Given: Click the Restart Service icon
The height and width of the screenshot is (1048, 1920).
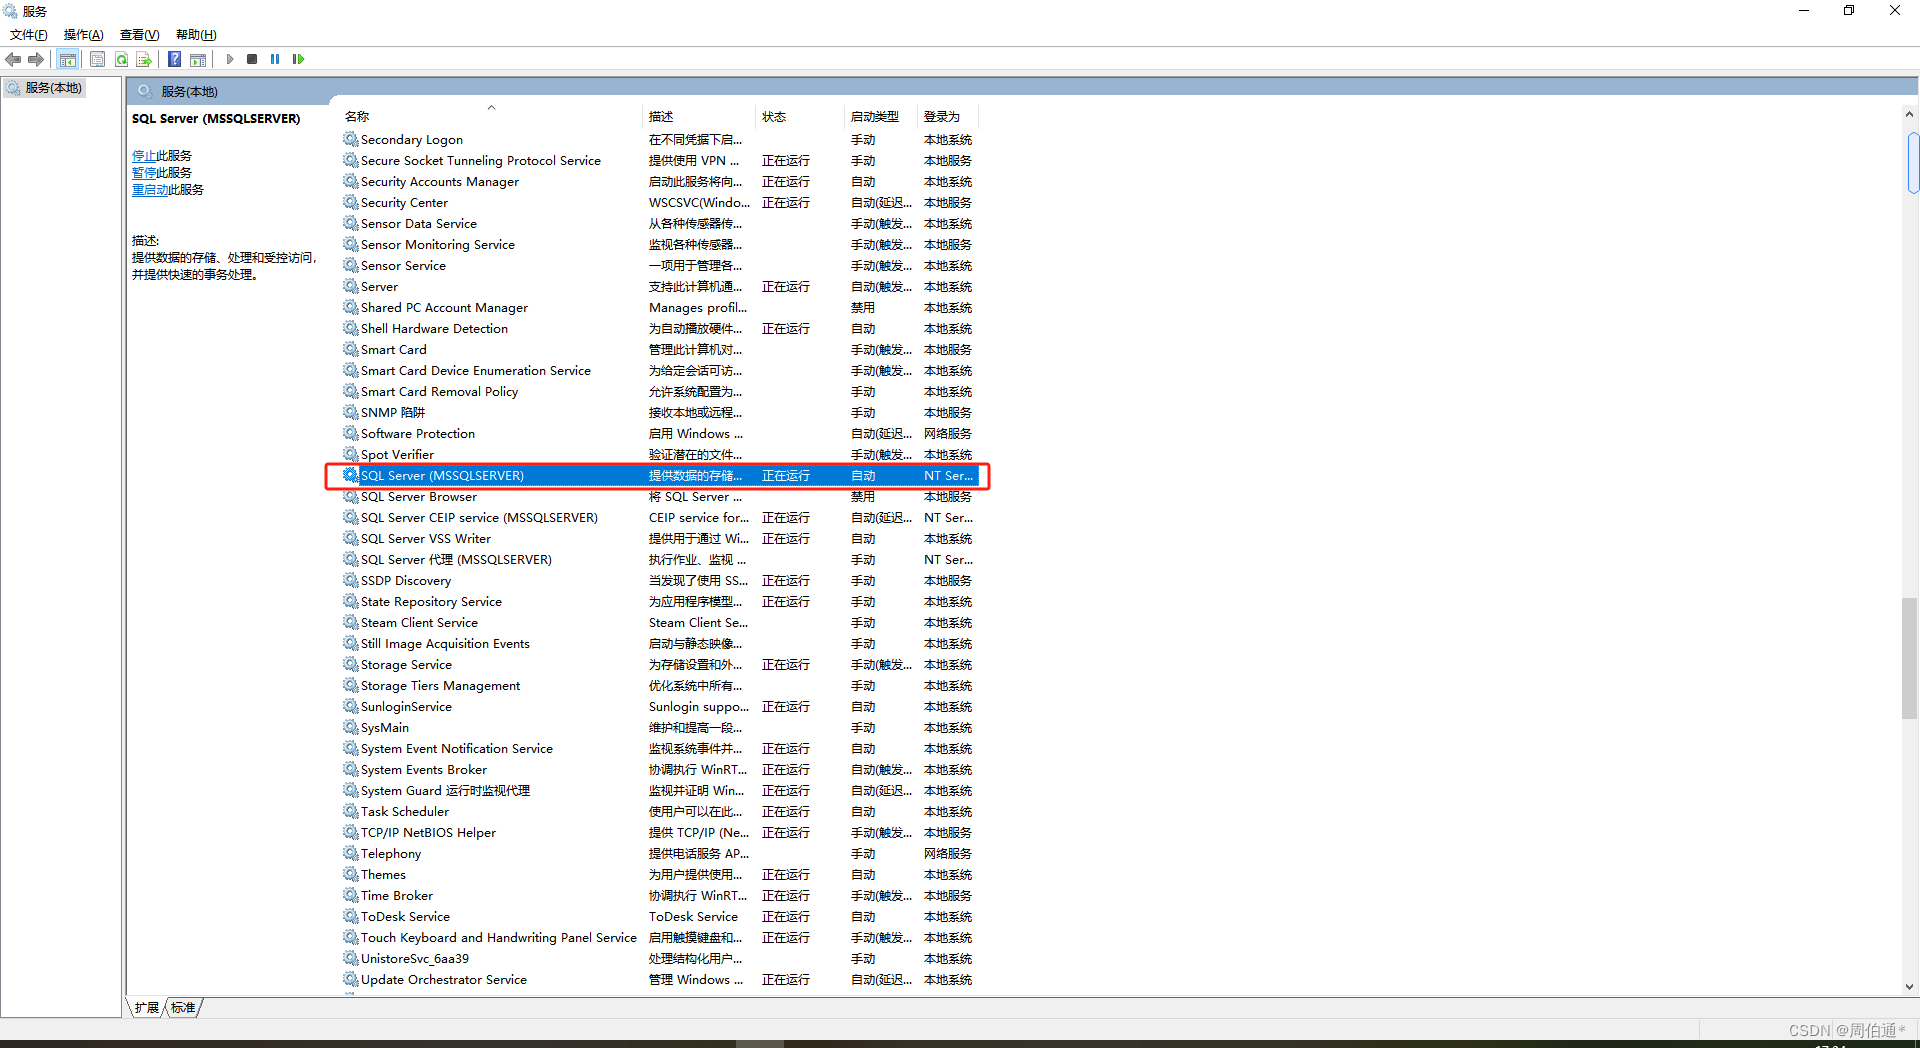Looking at the screenshot, I should (298, 59).
